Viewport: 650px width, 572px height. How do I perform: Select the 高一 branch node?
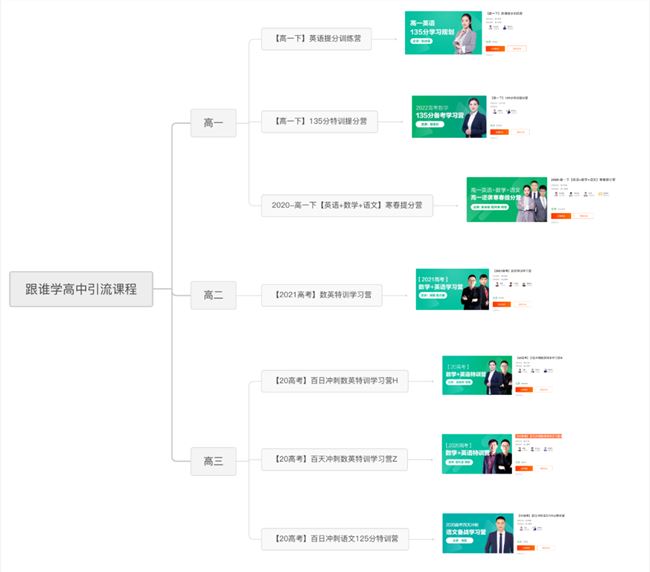(x=213, y=123)
